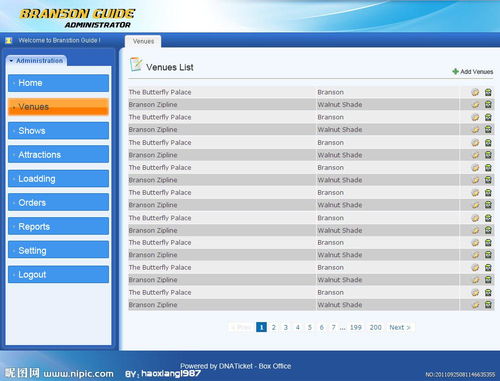Open the Reports menu item

coord(58,226)
